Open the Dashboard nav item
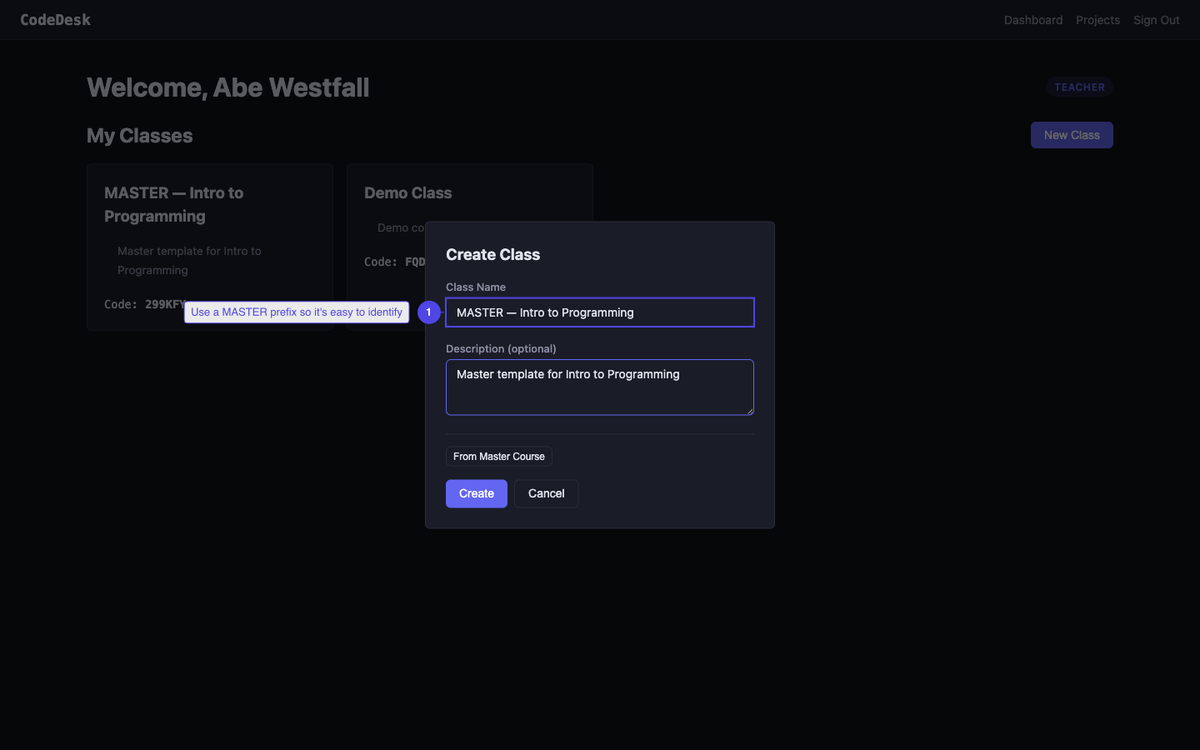1200x750 pixels. pos(1033,20)
